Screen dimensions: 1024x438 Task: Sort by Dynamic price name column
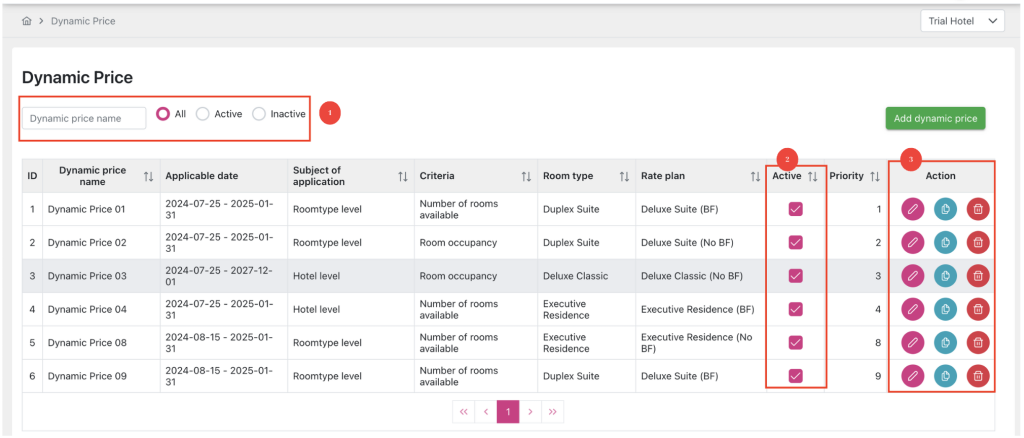pos(148,176)
